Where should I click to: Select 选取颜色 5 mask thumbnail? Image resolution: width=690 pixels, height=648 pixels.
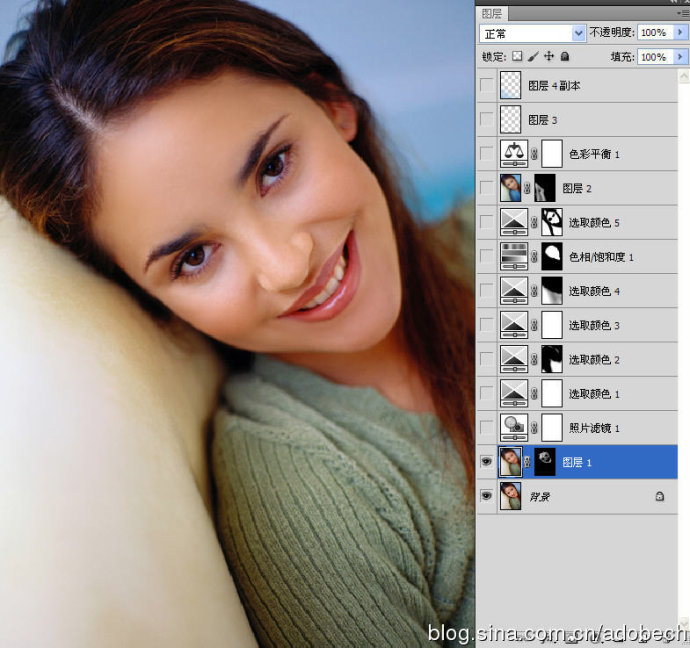(552, 223)
